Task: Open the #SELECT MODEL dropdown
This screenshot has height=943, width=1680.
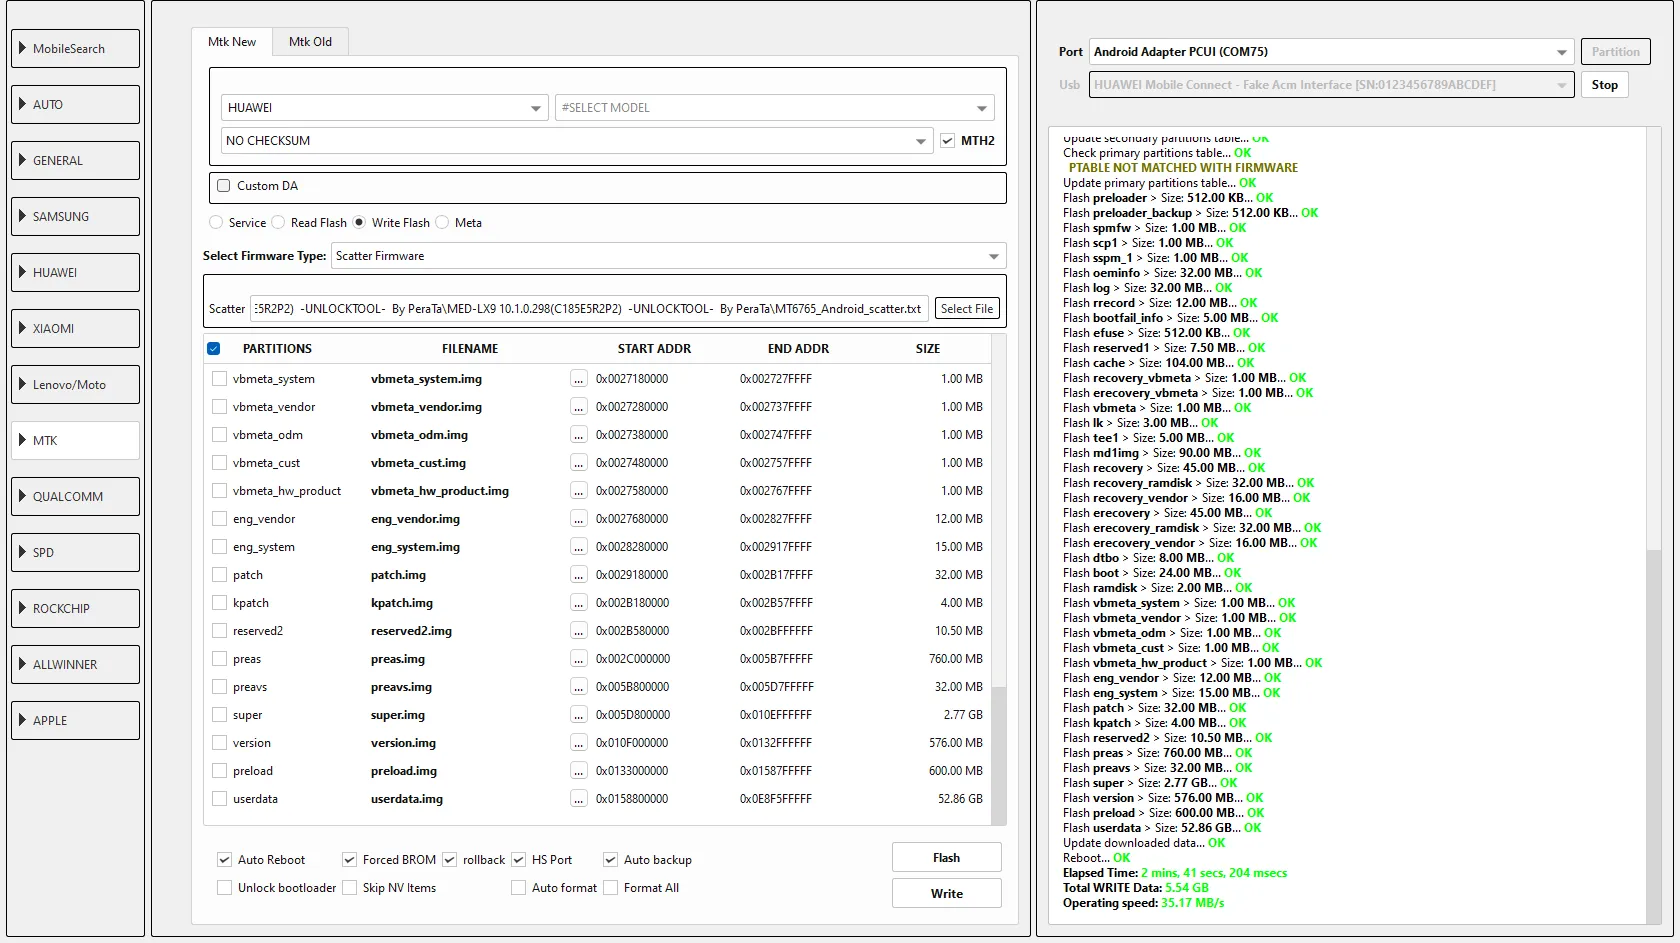Action: click(x=774, y=108)
